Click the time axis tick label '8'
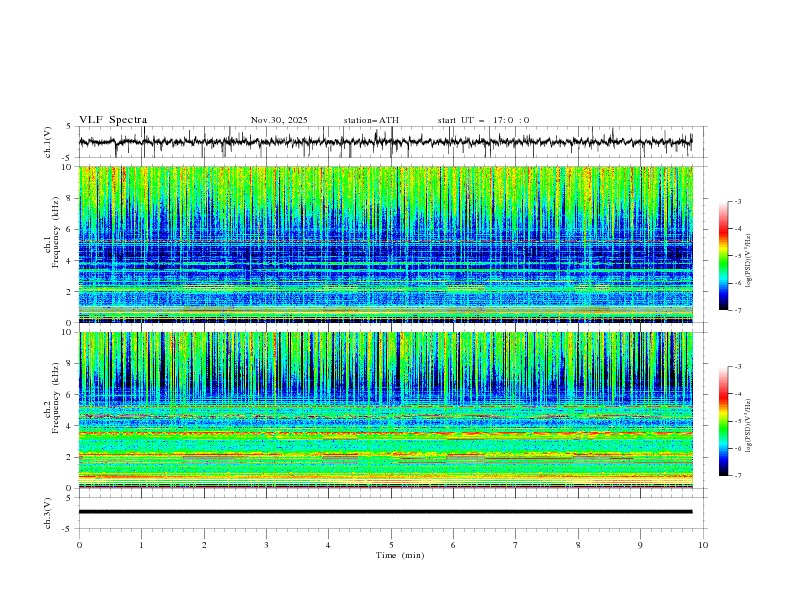 [578, 545]
